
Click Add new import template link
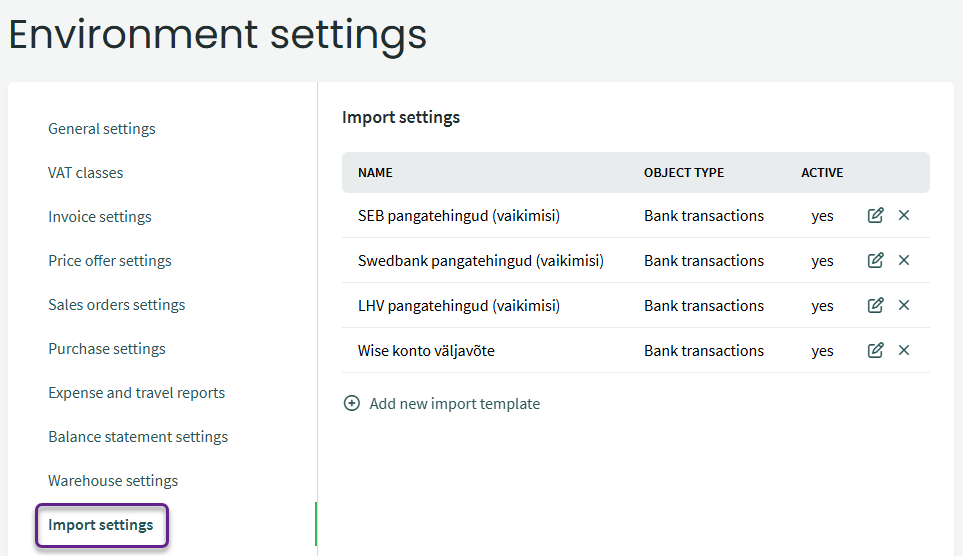pos(455,404)
